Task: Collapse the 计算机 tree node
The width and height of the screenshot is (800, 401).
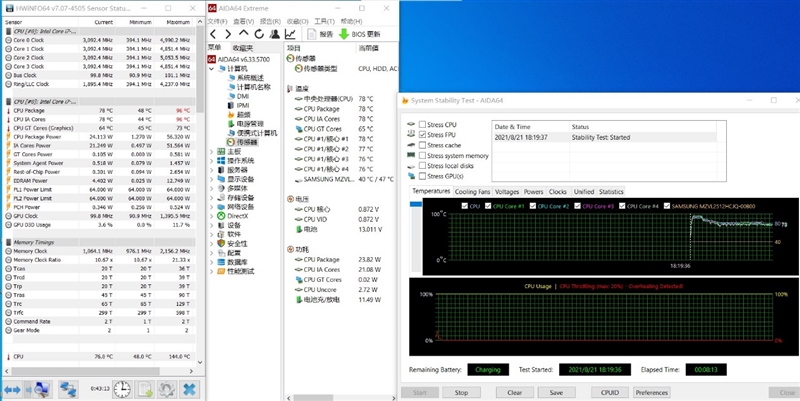Action: (213, 68)
